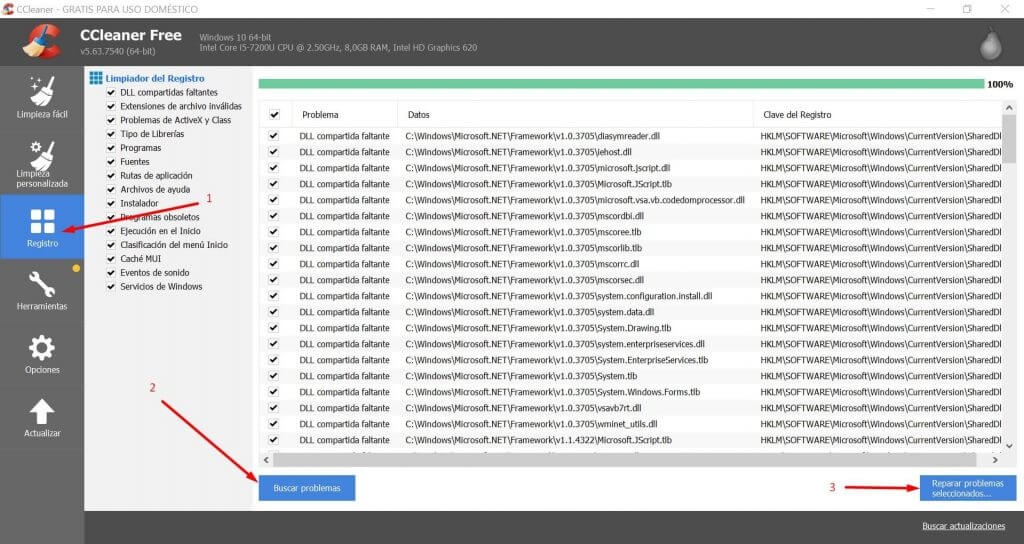Screen dimensions: 1024x544
Task: Select the mscorsec.dll path cell
Action: (x=524, y=280)
